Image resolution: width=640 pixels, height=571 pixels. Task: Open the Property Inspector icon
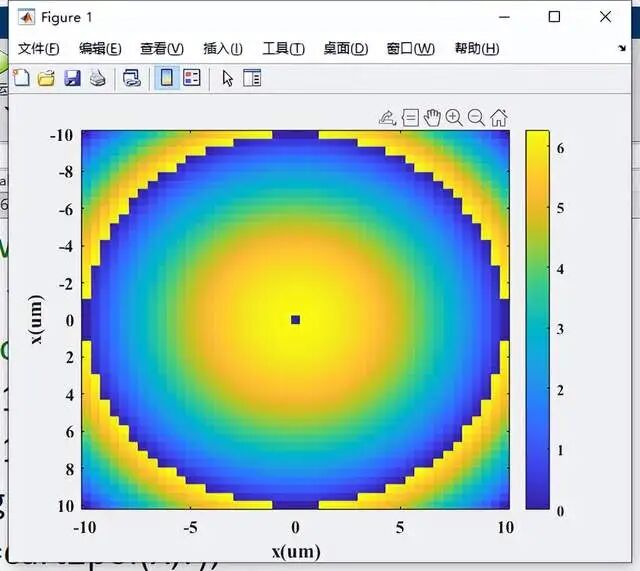pyautogui.click(x=252, y=78)
